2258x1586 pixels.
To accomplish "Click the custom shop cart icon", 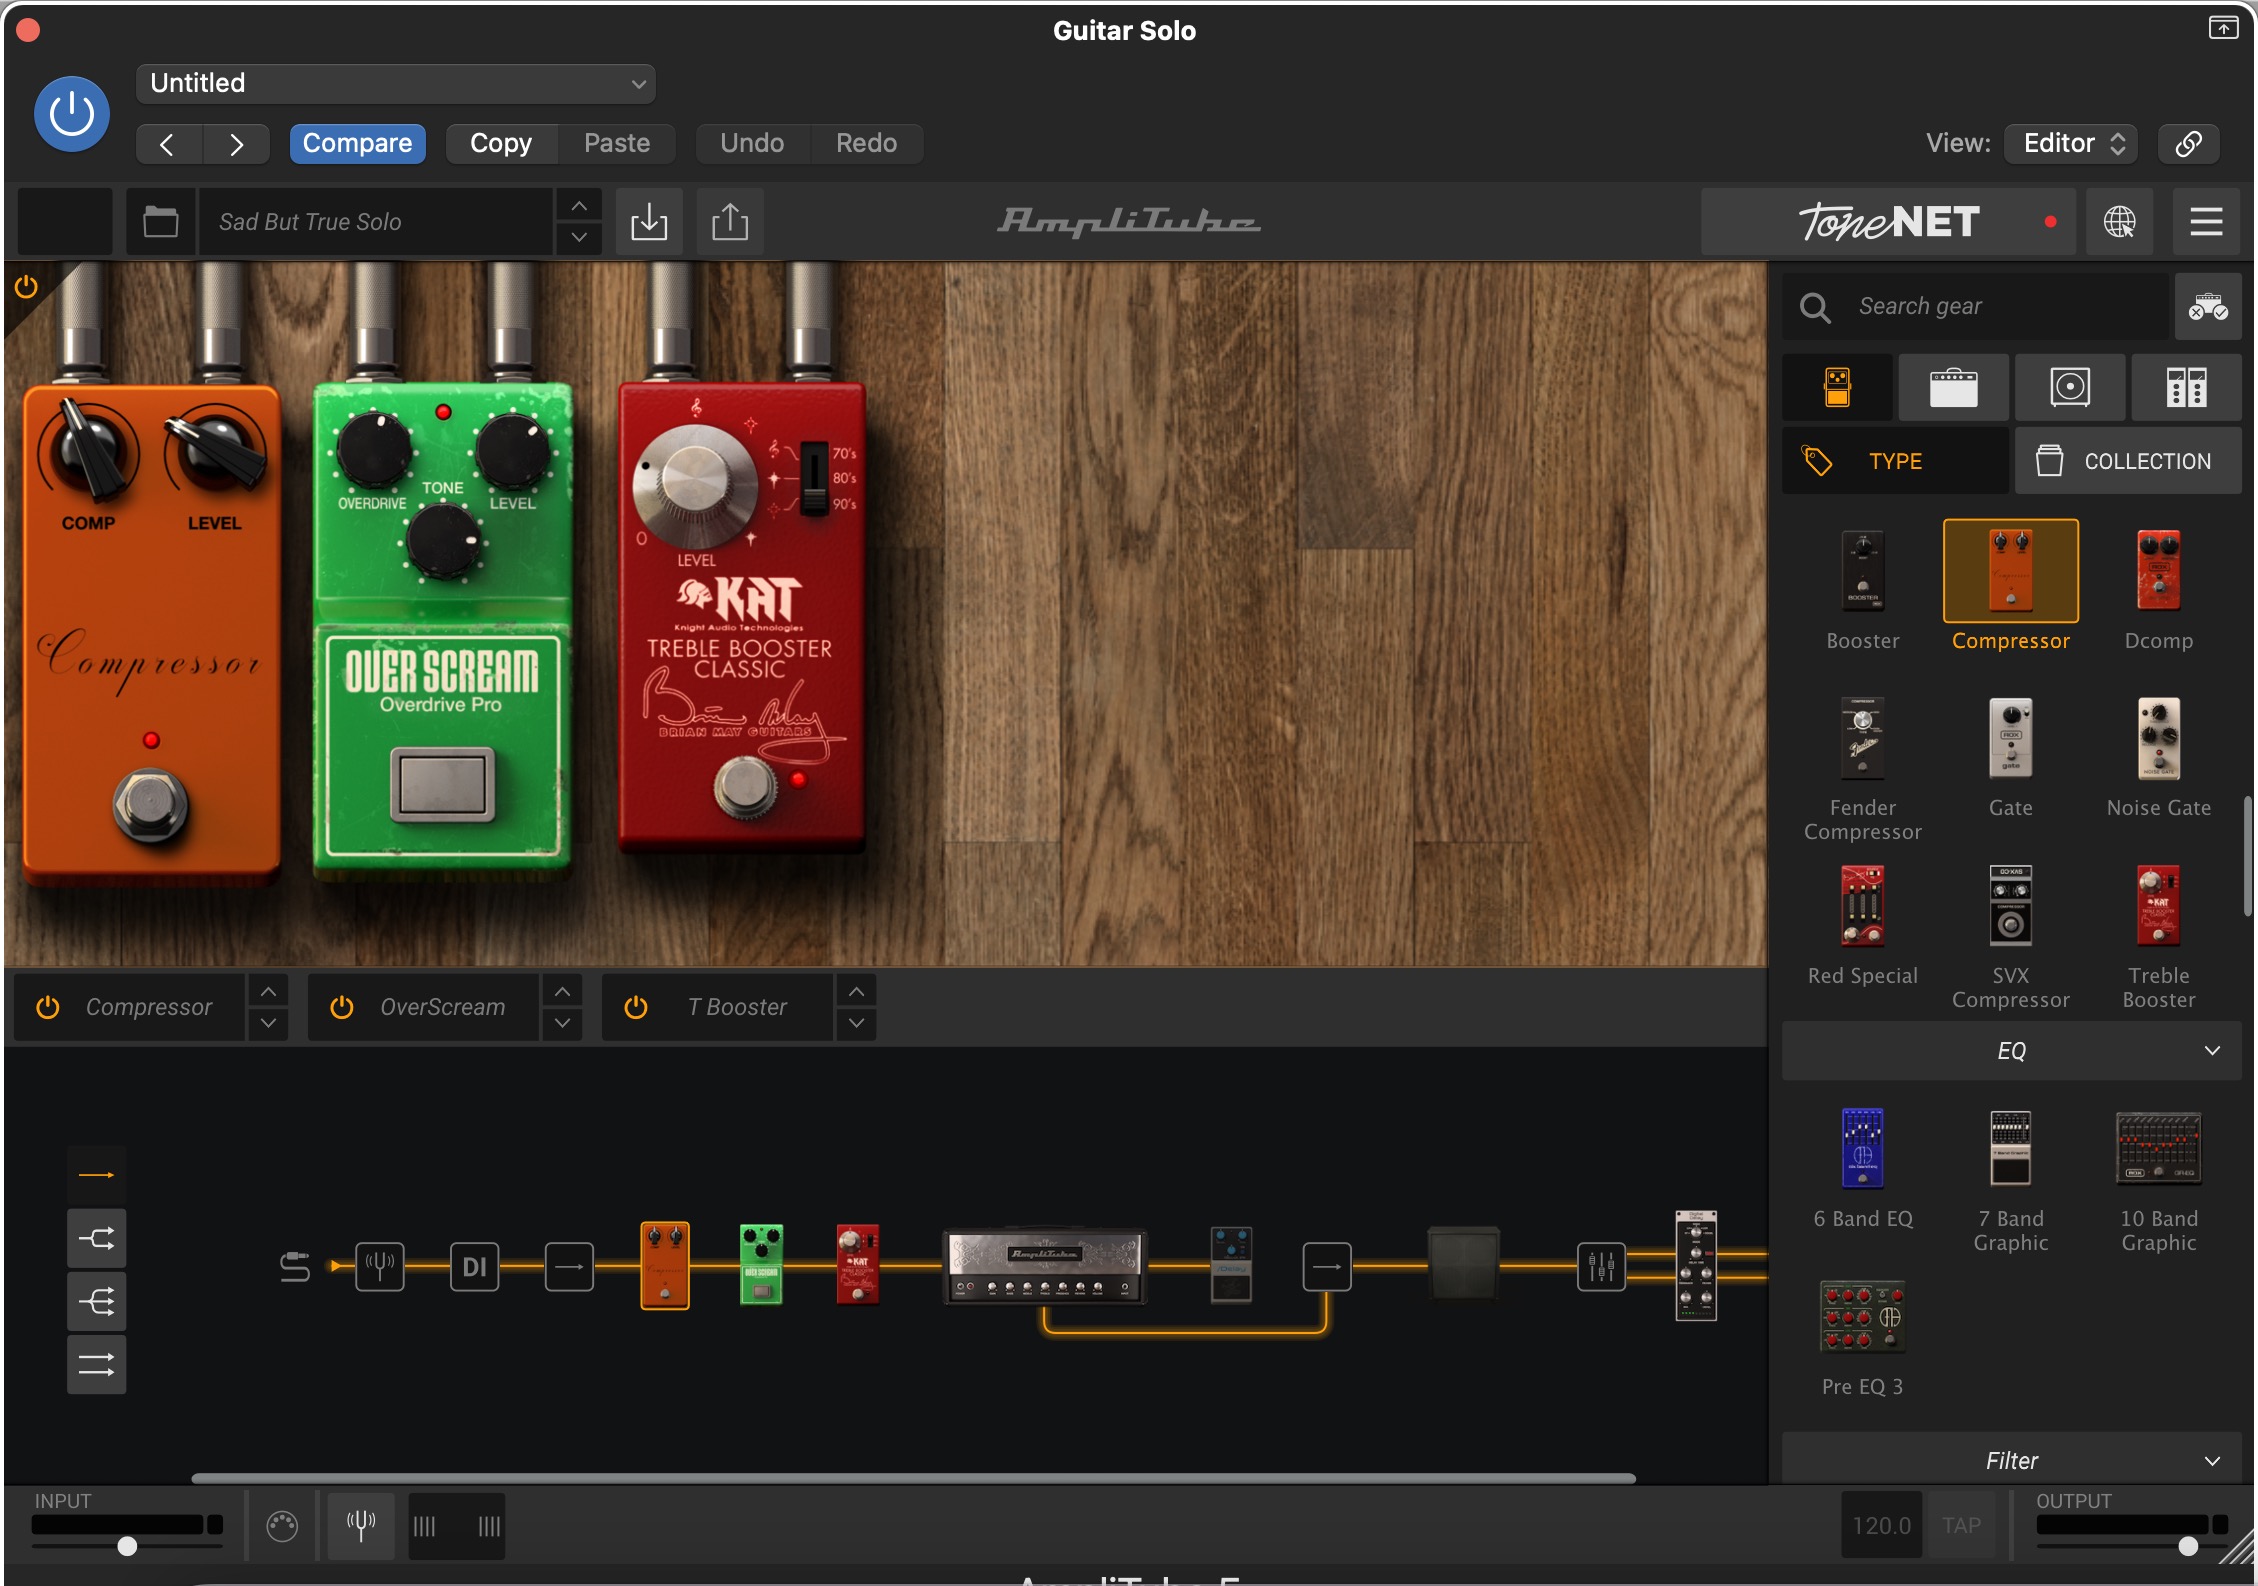I will pos(2208,307).
